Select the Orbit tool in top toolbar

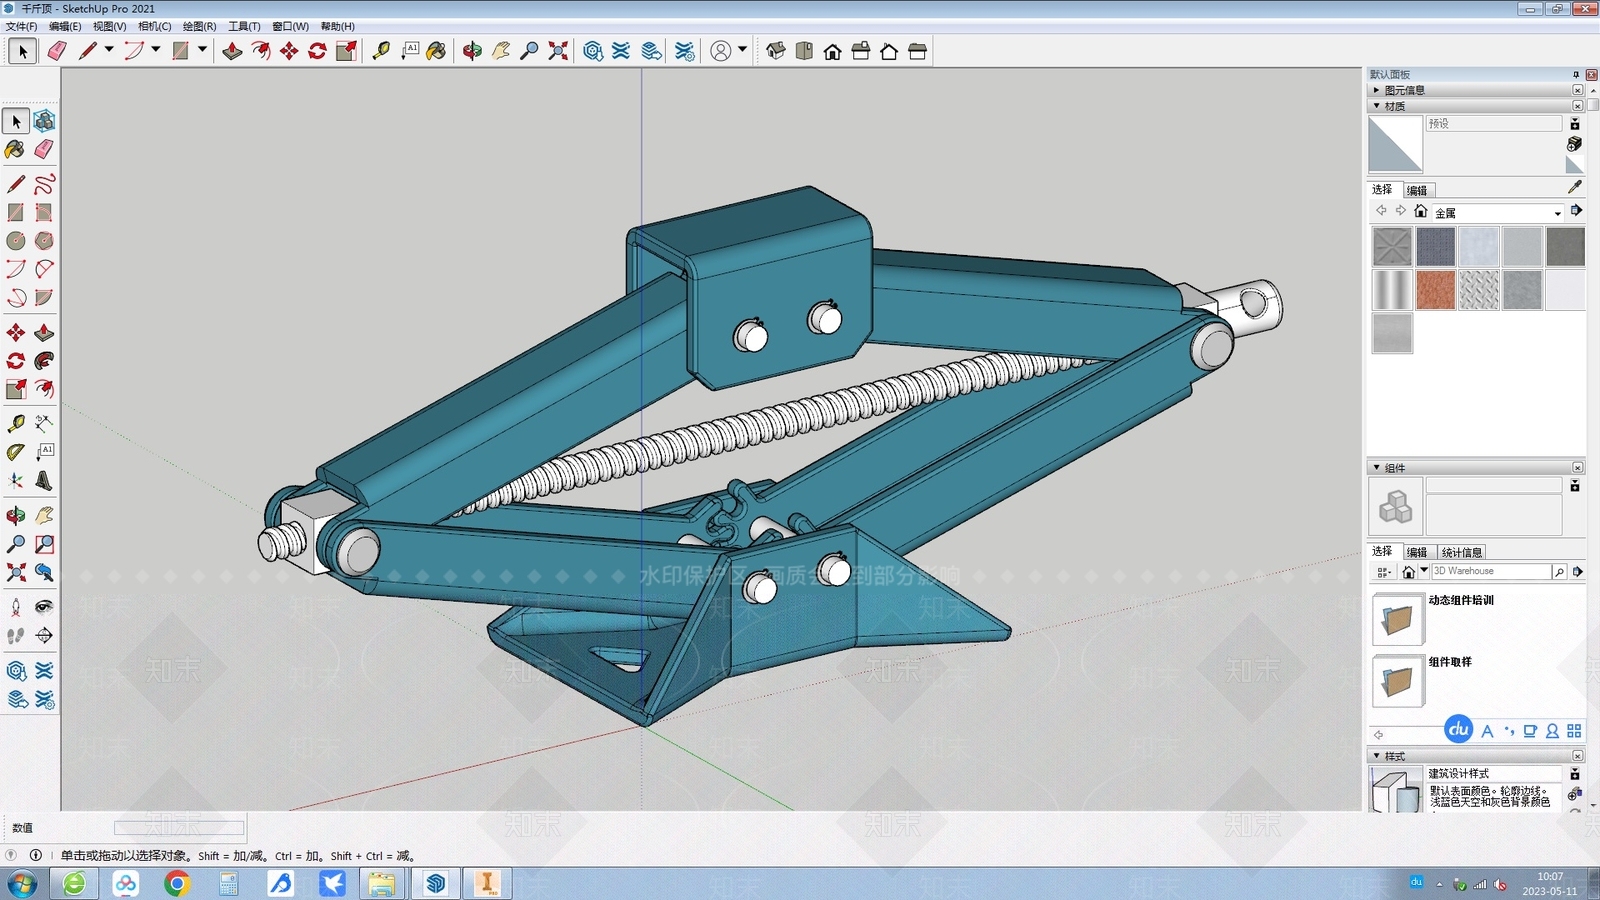click(x=472, y=51)
